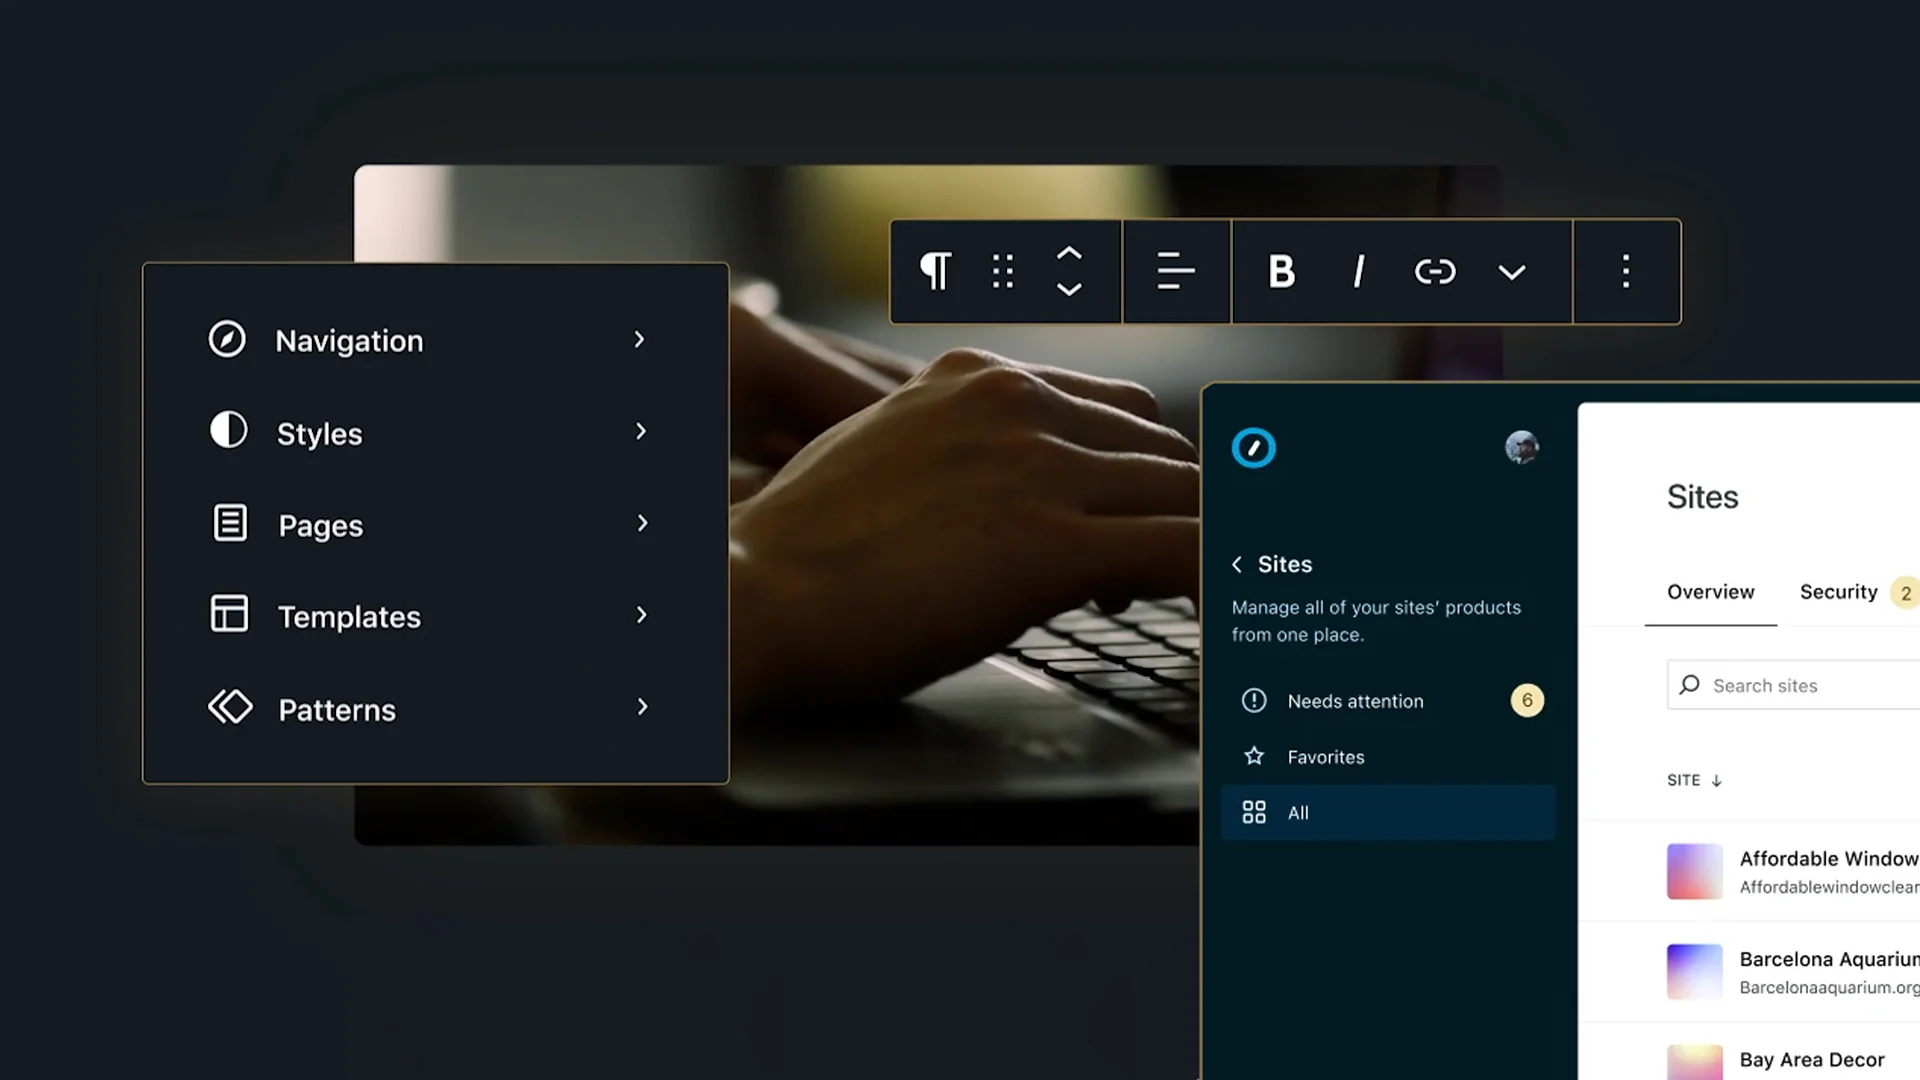
Task: Open block options three-dot menu
Action: (1626, 271)
